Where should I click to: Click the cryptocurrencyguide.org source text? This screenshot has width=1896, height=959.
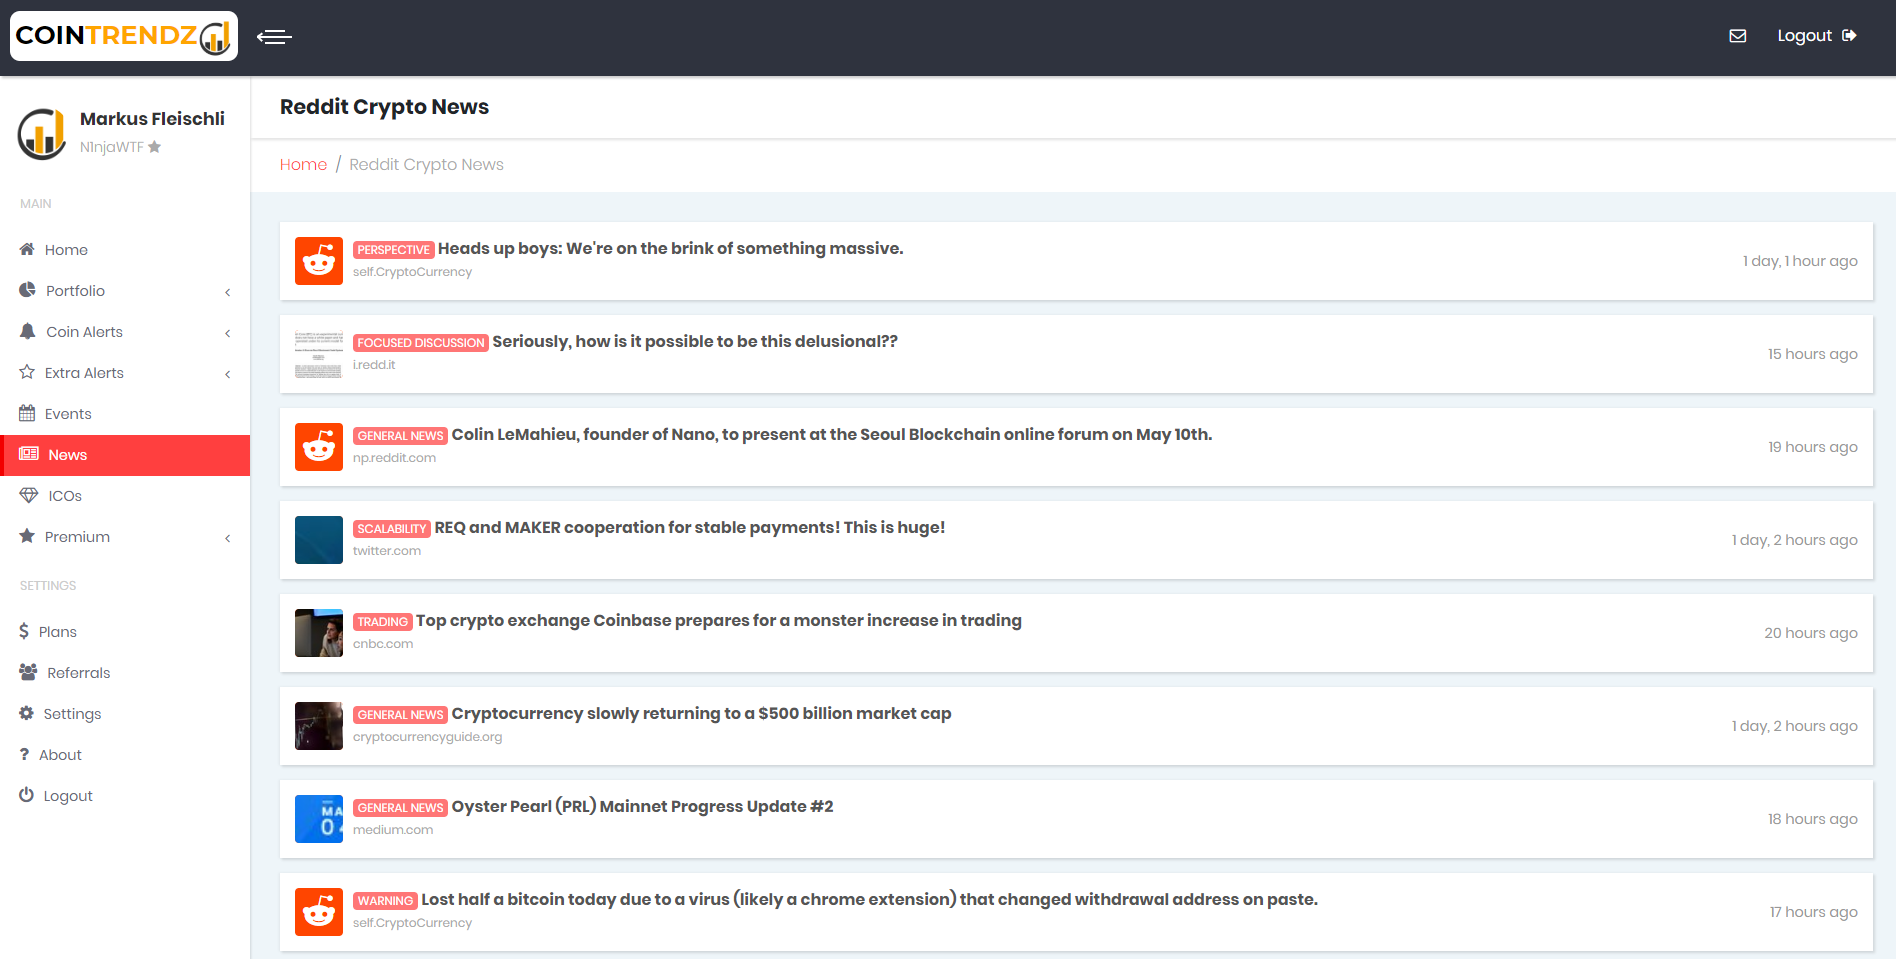click(x=428, y=737)
